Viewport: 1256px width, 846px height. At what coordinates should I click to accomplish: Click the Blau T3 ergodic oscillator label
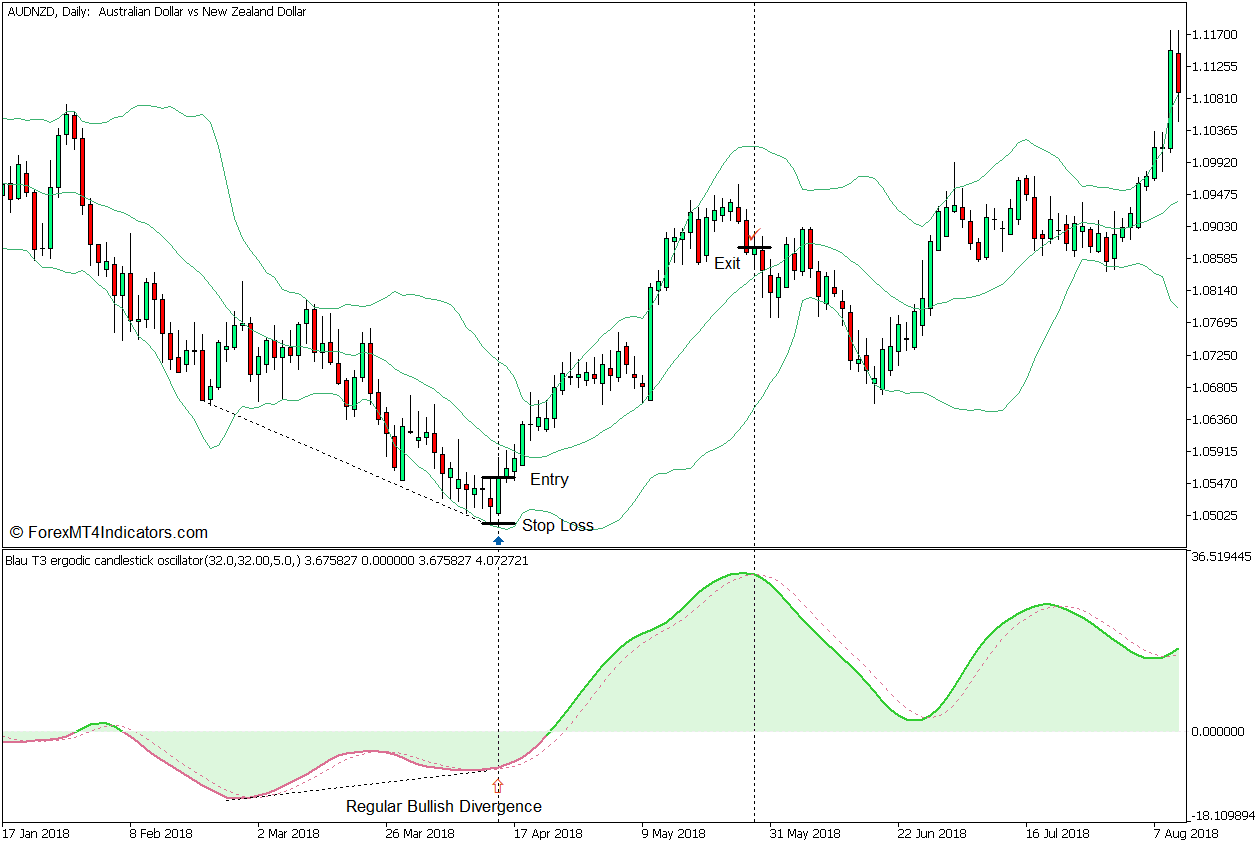coord(267,561)
